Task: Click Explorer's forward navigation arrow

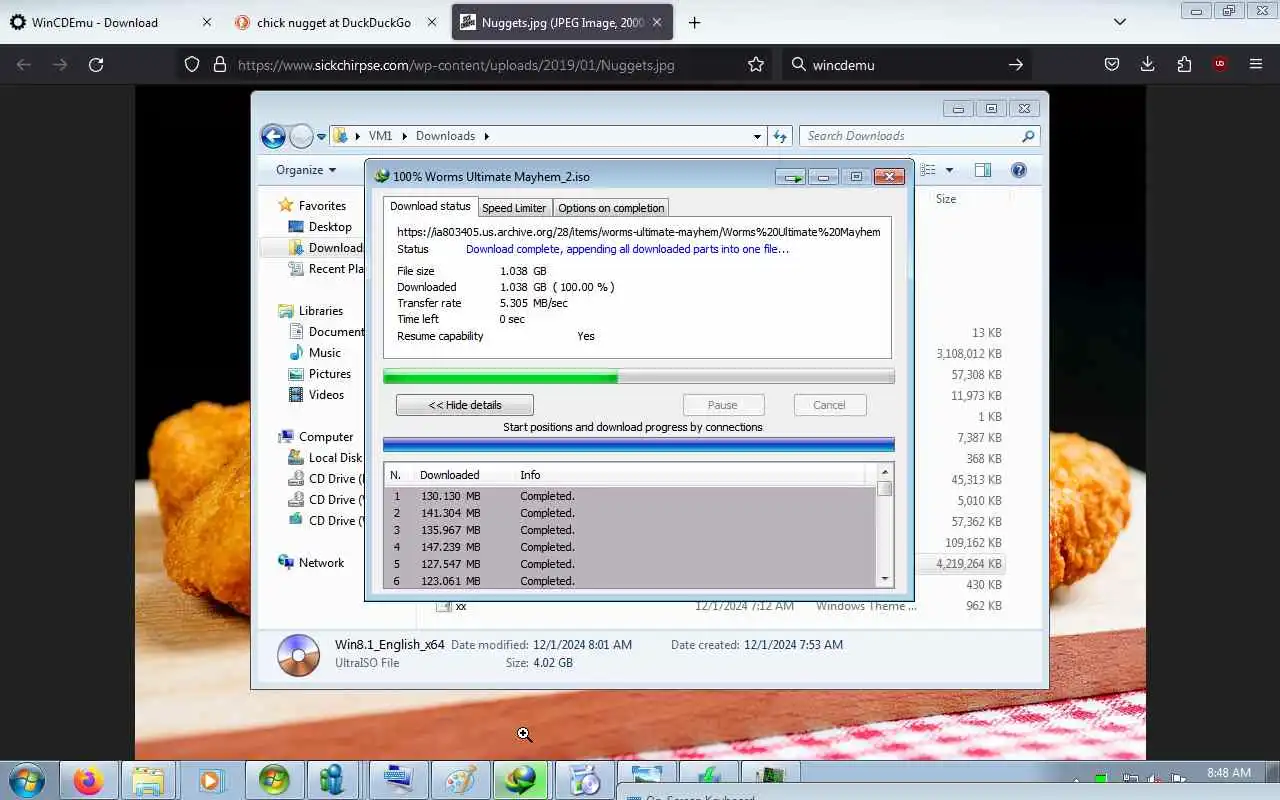Action: (x=301, y=136)
